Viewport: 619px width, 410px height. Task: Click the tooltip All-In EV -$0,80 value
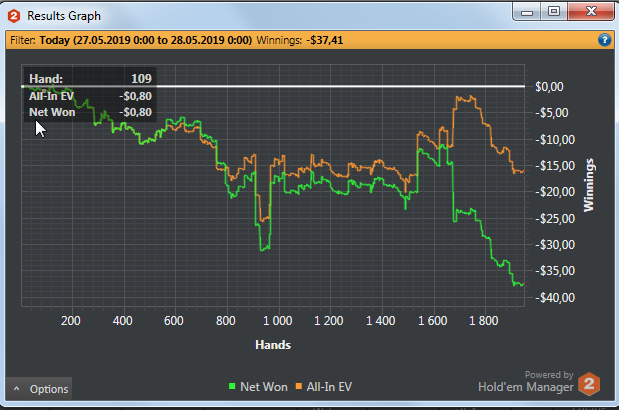[x=135, y=96]
